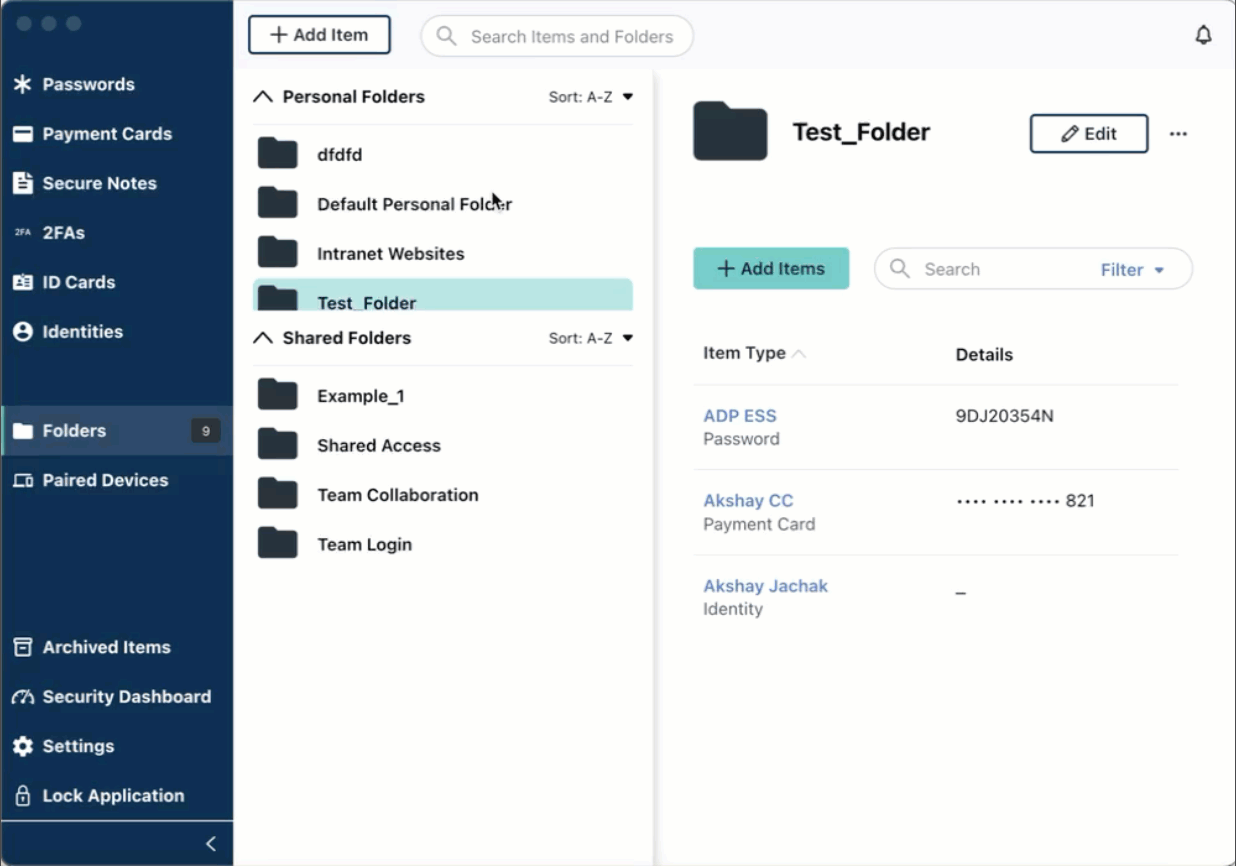The width and height of the screenshot is (1236, 866).
Task: Switch to the Folders section
Action: coord(75,430)
